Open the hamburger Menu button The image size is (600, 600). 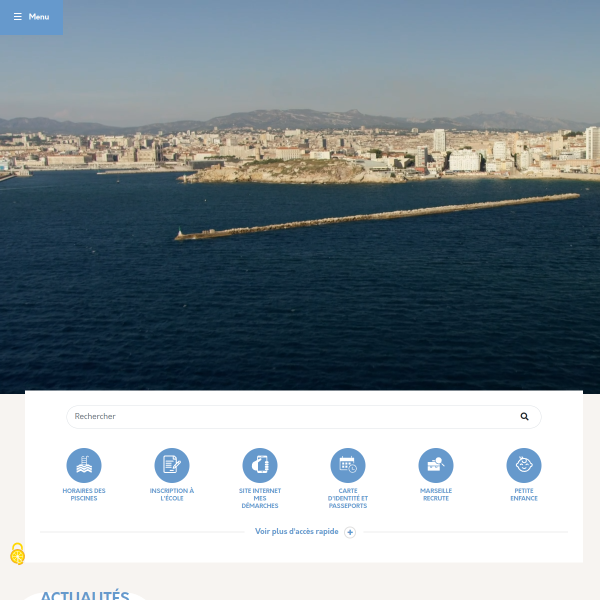click(31, 17)
